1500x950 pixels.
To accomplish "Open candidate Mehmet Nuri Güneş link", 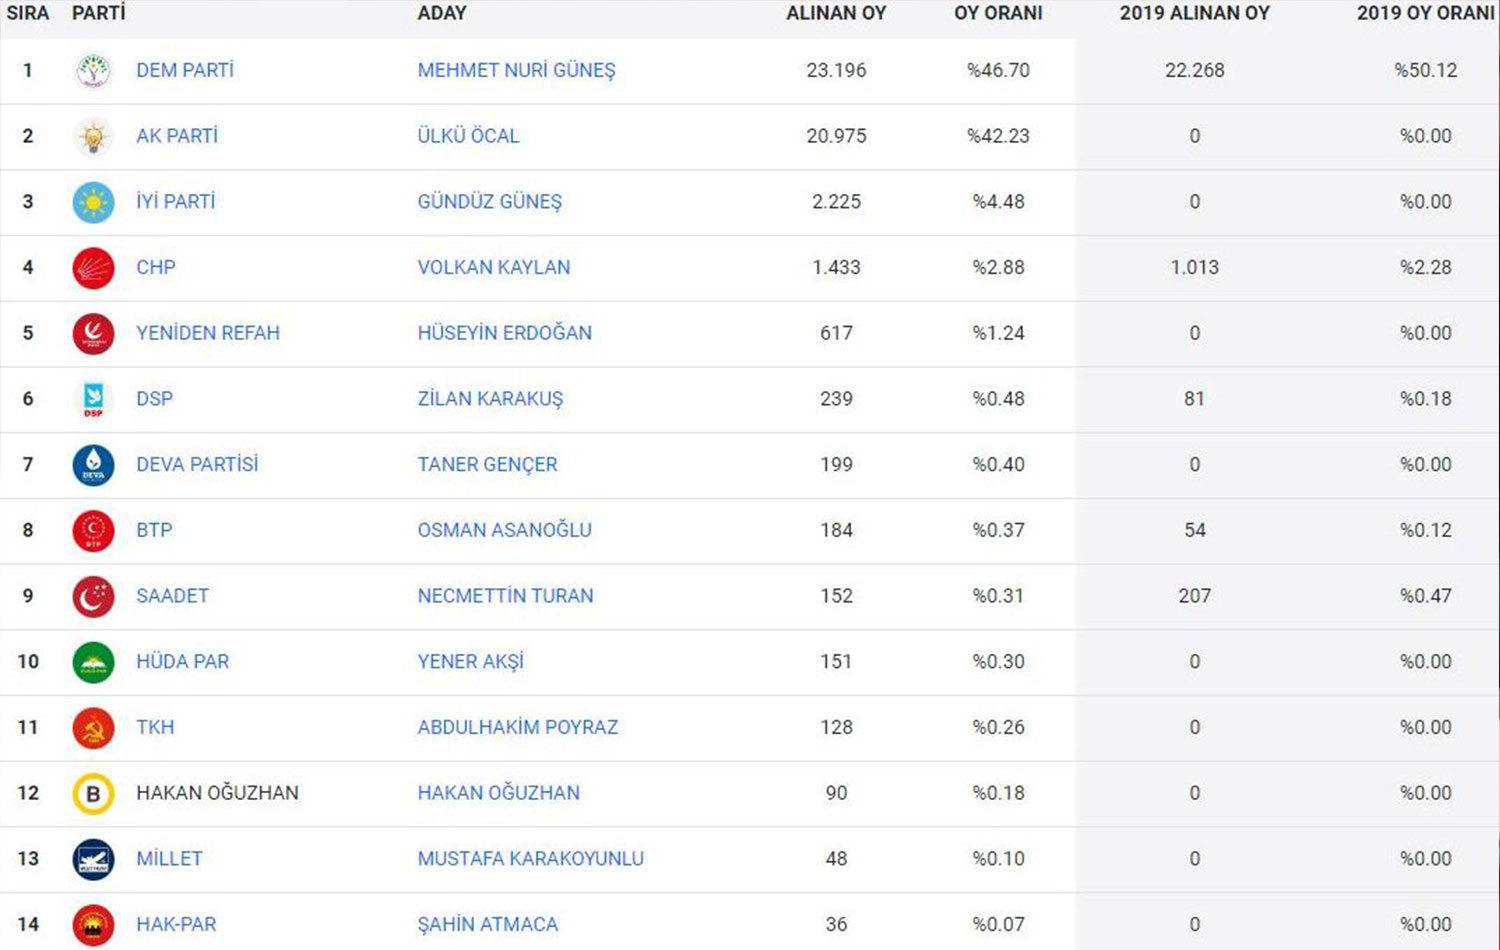I will pyautogui.click(x=516, y=71).
